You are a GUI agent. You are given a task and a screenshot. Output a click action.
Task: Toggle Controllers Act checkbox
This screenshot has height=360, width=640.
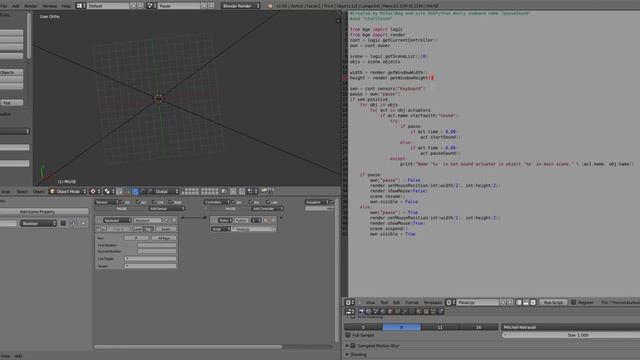click(251, 202)
